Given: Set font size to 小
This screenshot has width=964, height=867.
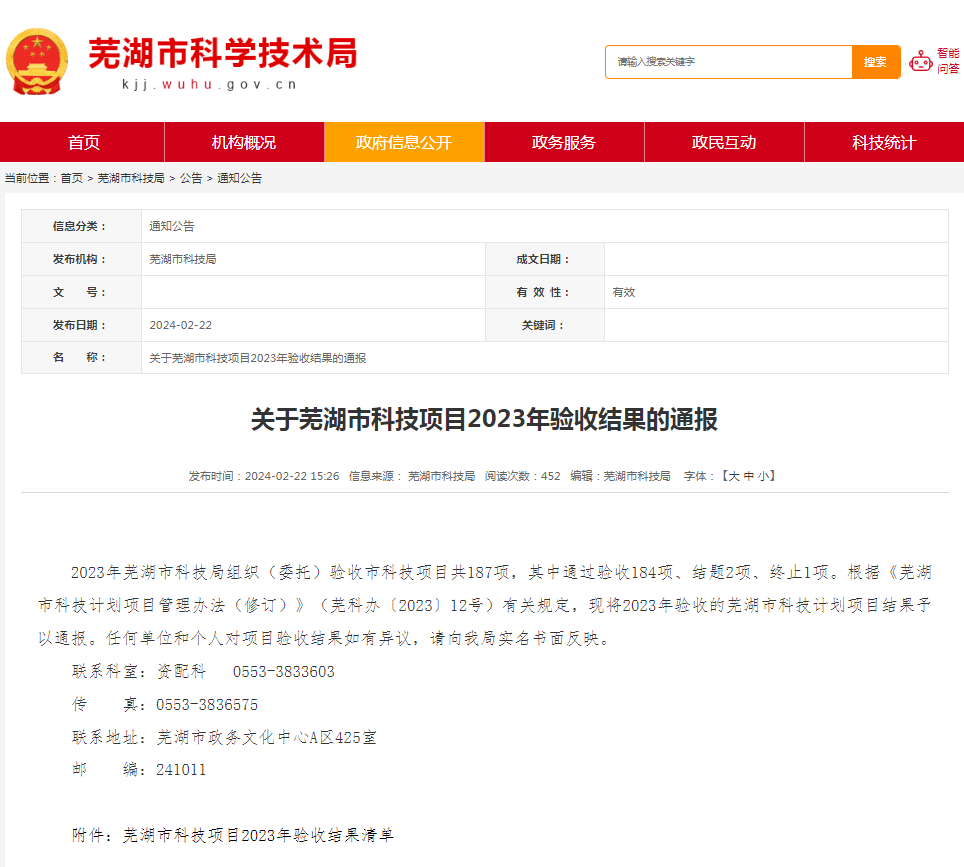Looking at the screenshot, I should click(763, 476).
